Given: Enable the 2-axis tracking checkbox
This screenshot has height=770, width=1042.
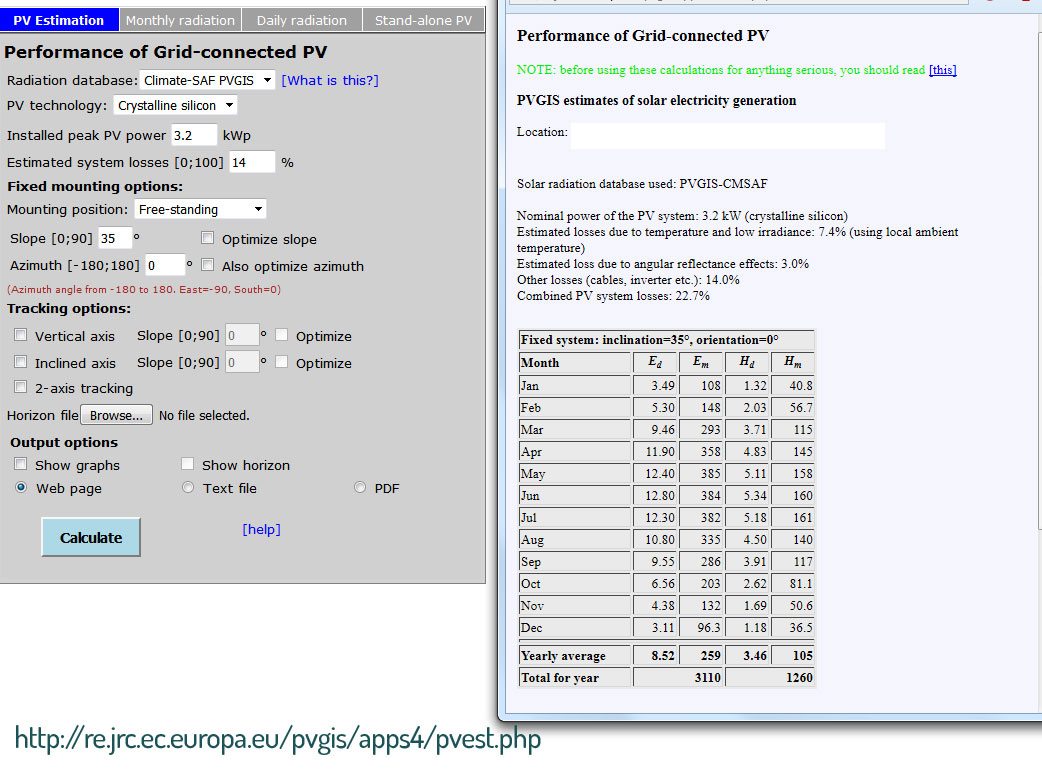Looking at the screenshot, I should point(21,387).
